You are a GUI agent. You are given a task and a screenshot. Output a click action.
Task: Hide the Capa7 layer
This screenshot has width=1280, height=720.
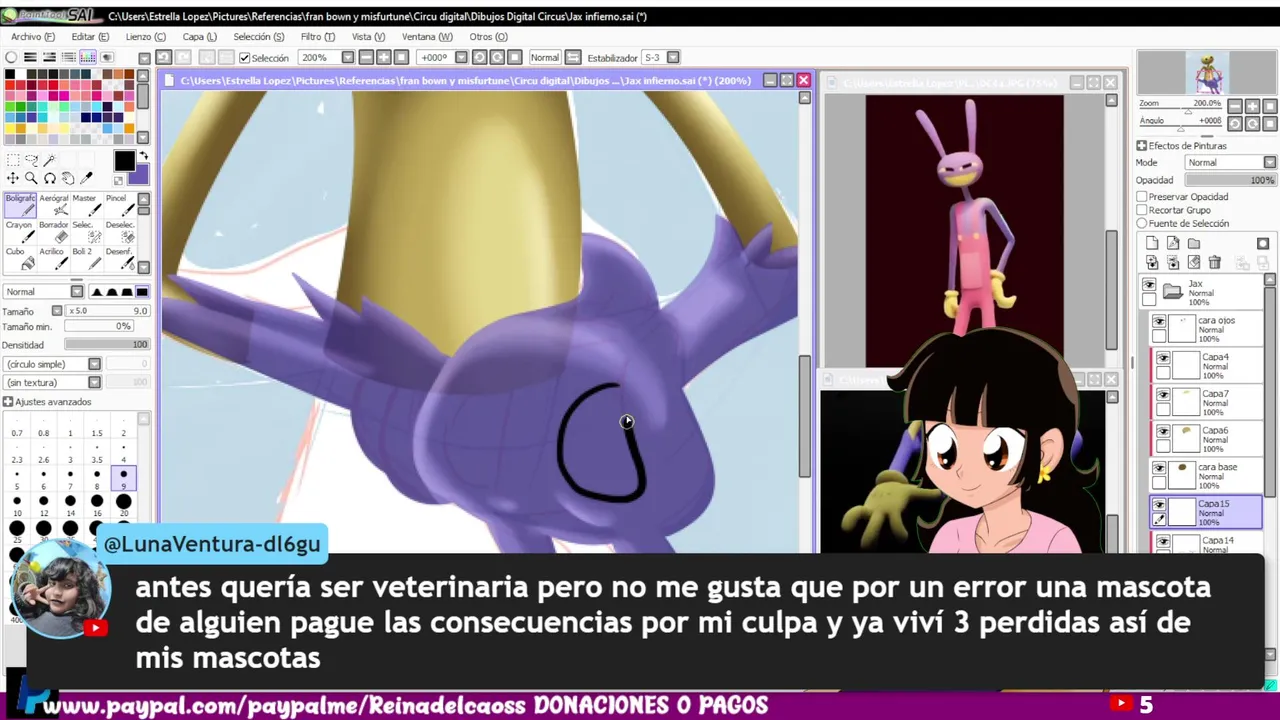[1163, 394]
